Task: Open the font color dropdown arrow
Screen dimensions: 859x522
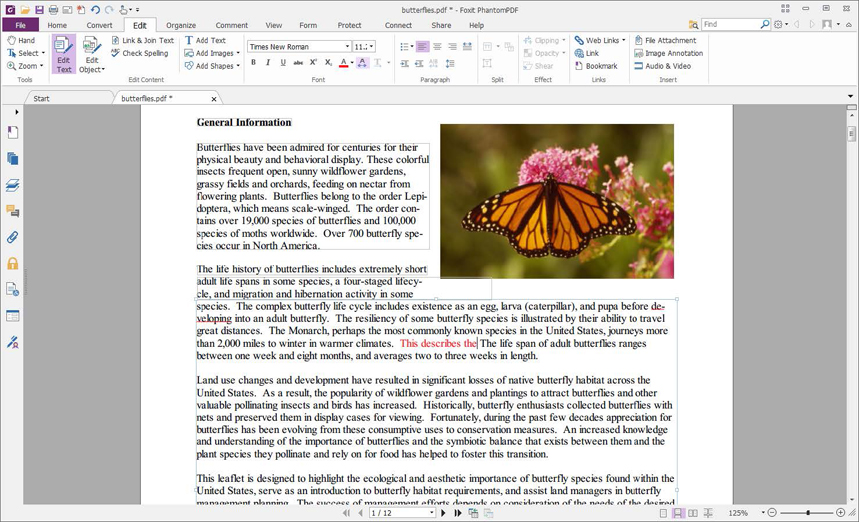Action: point(352,63)
